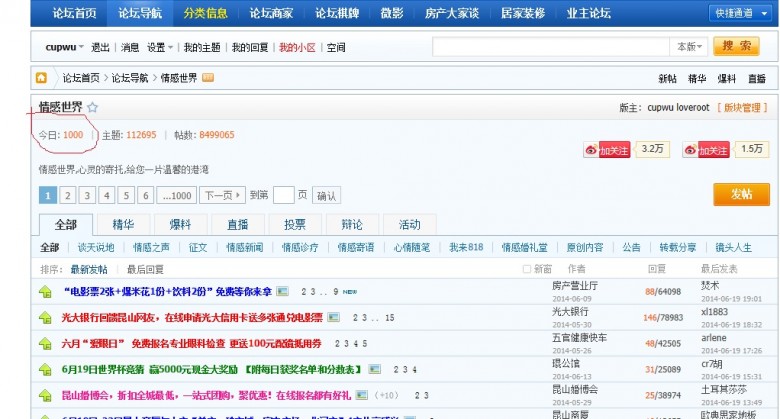Click the orange 搜索 button
The image size is (780, 419).
coord(738,47)
